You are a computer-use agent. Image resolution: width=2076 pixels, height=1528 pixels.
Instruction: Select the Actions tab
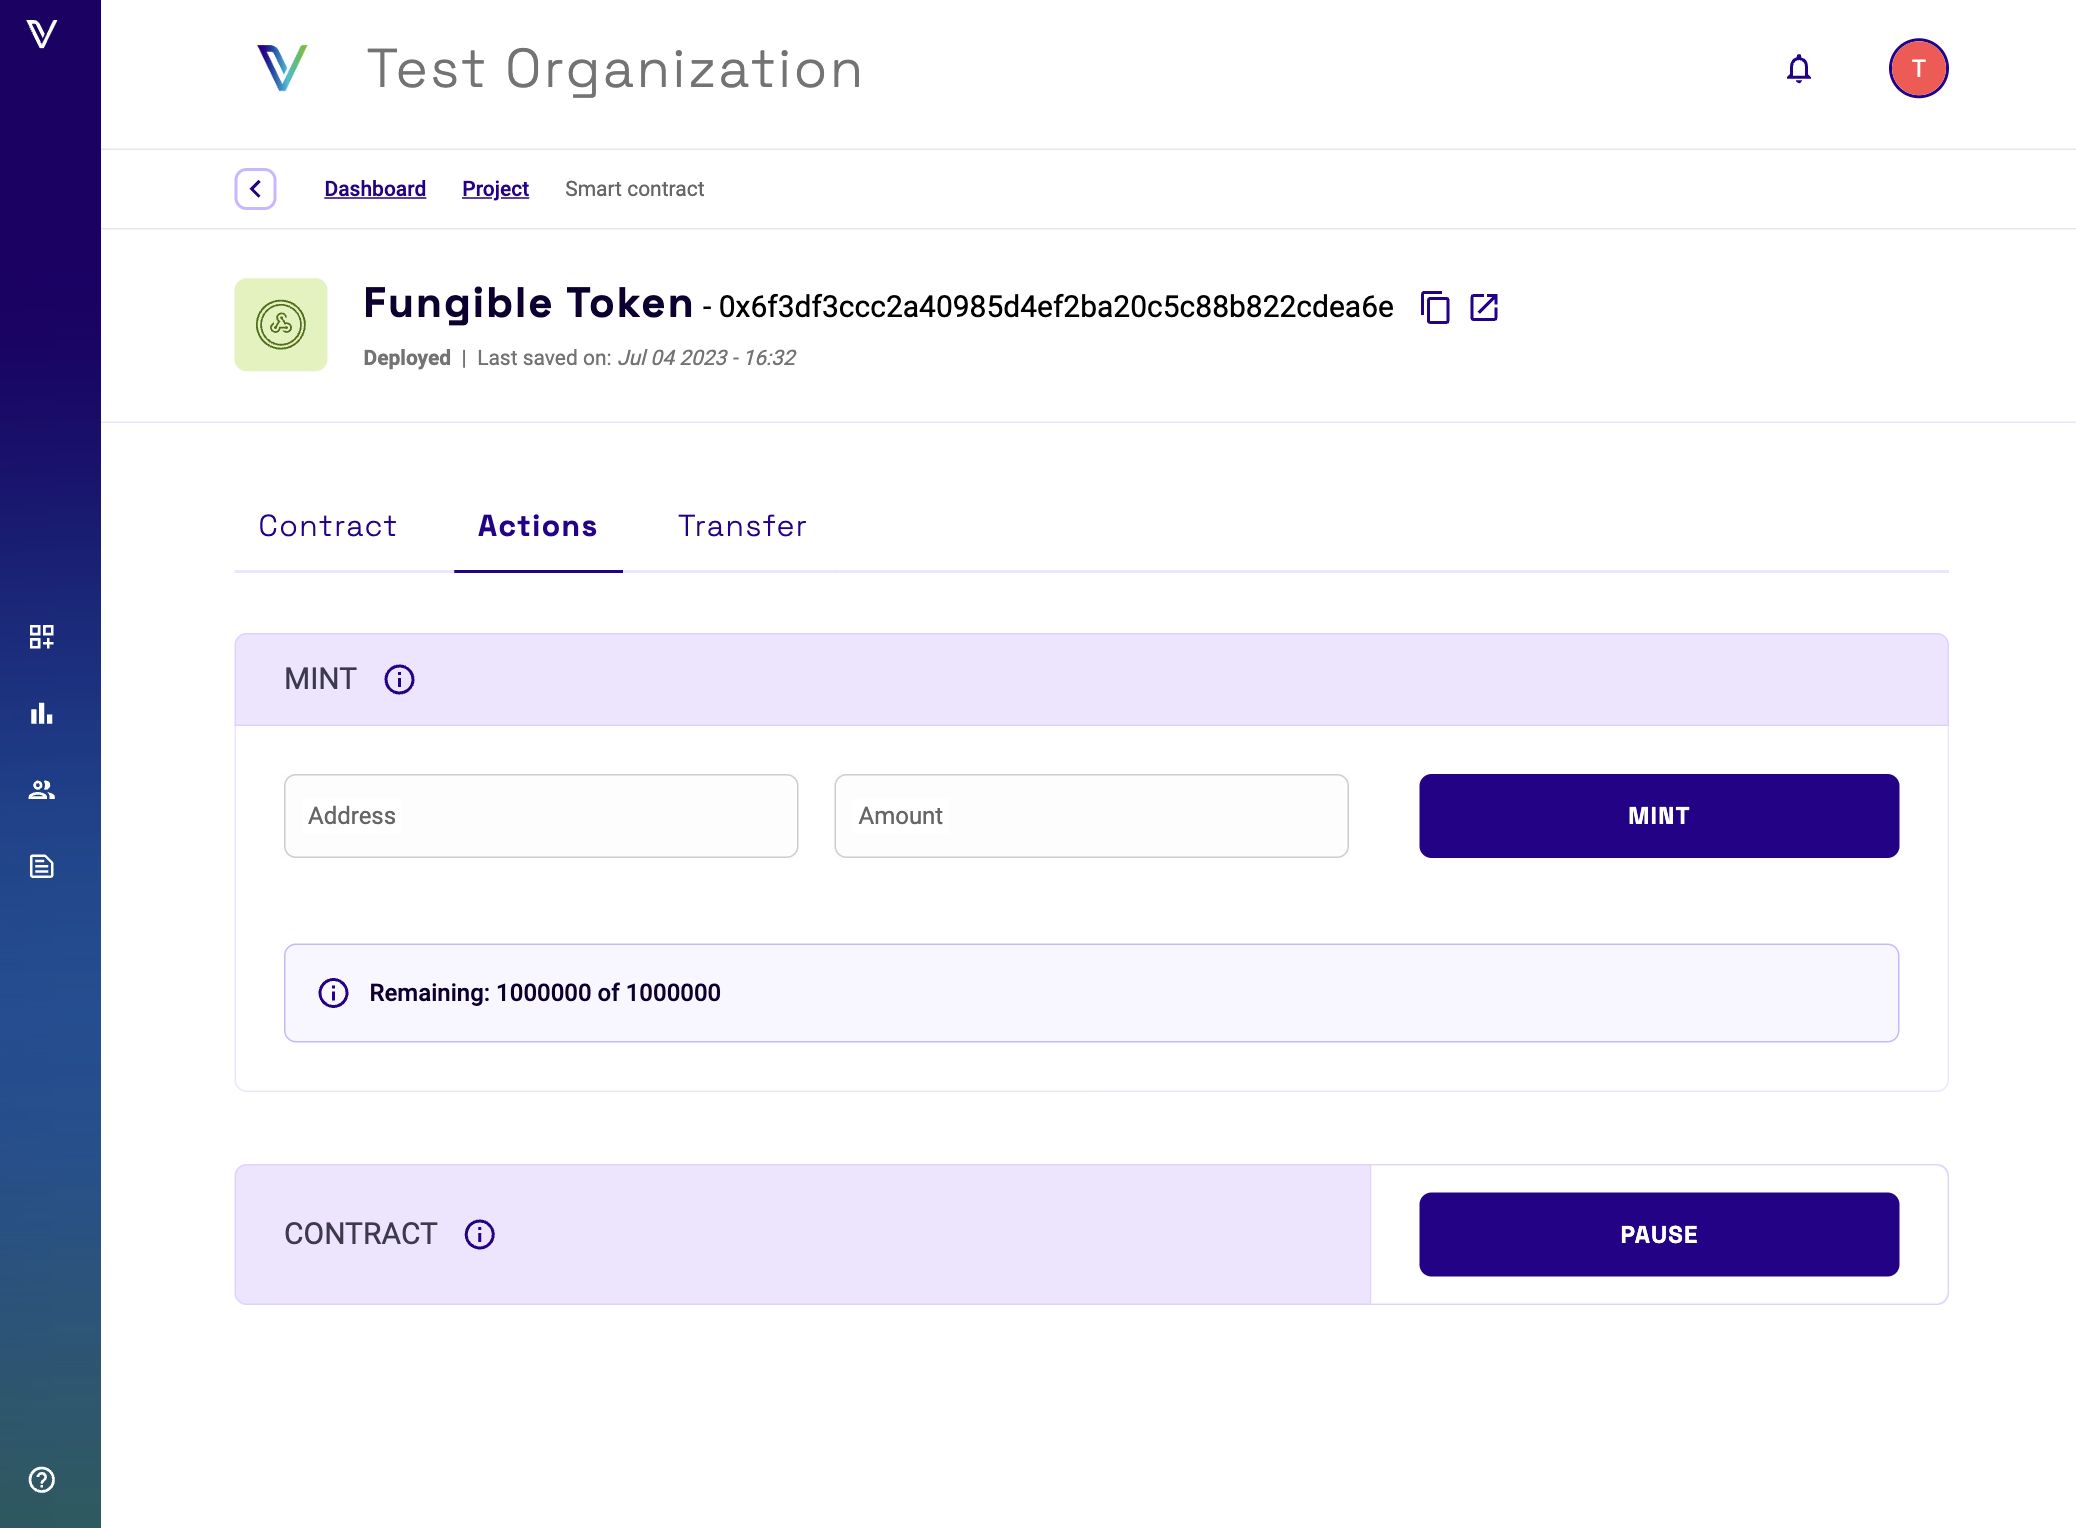tap(538, 526)
